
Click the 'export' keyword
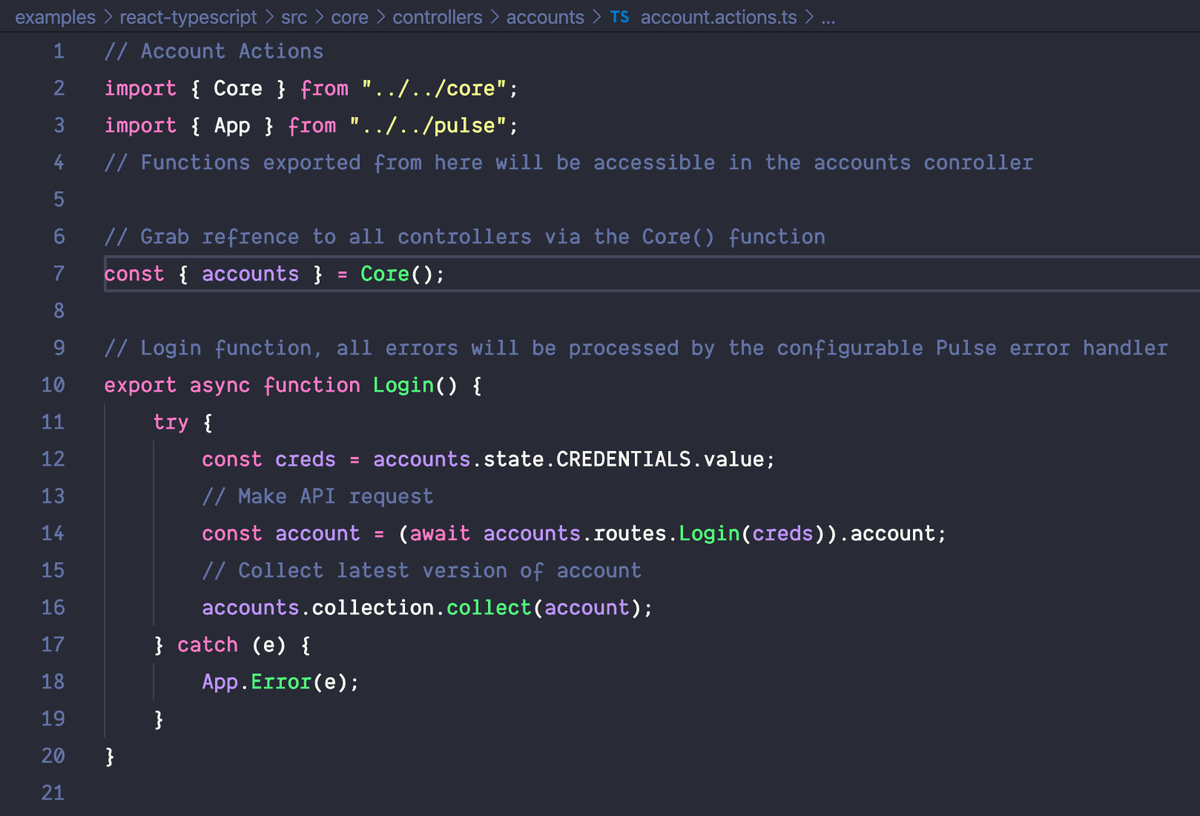140,385
